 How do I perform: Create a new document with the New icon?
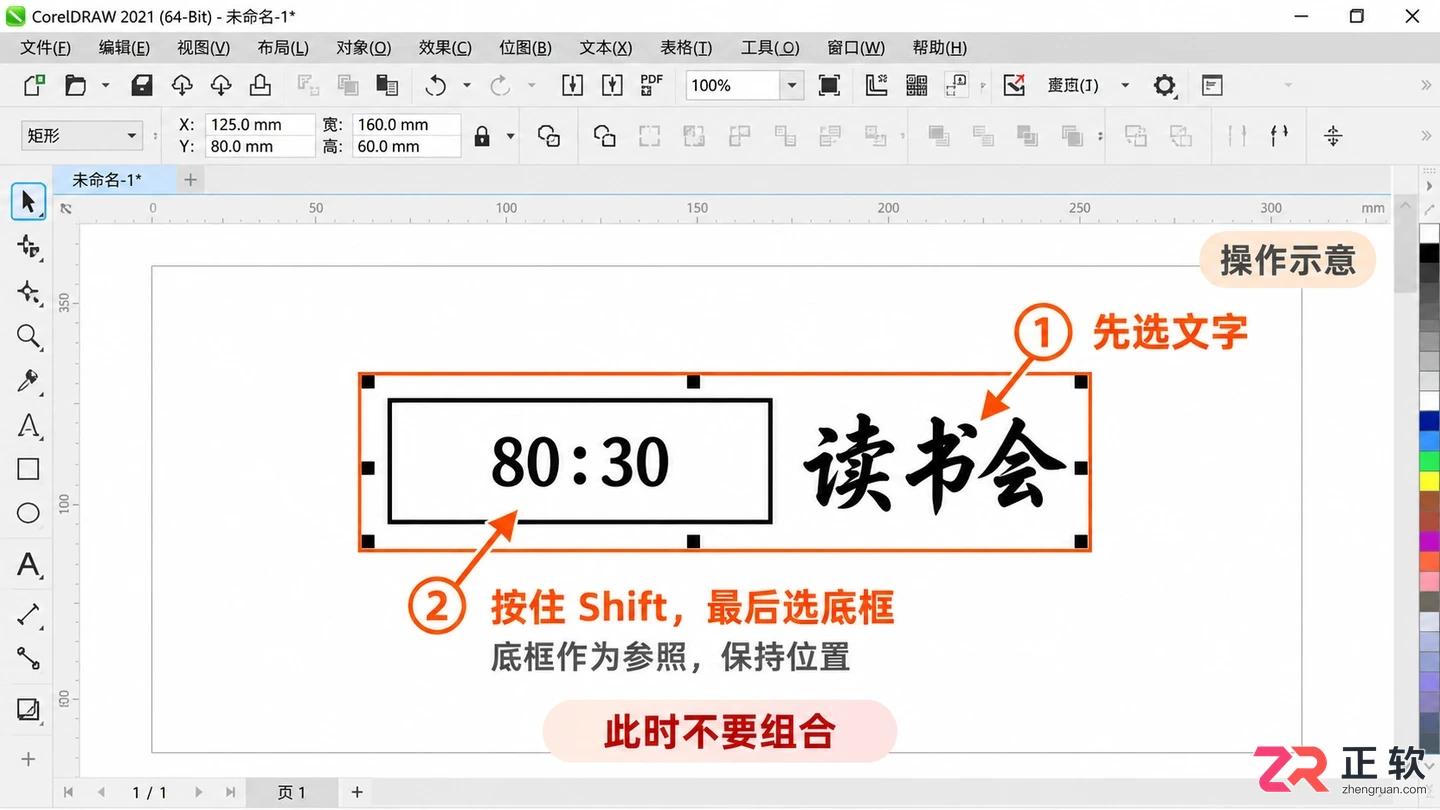tap(34, 85)
